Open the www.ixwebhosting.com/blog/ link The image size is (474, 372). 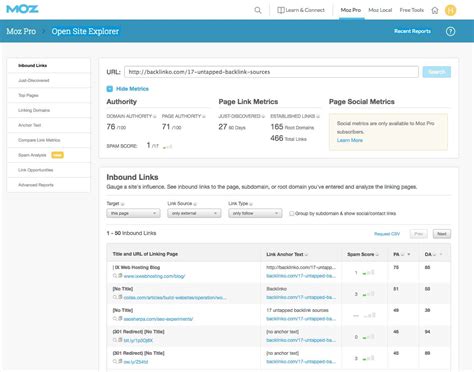click(x=154, y=276)
